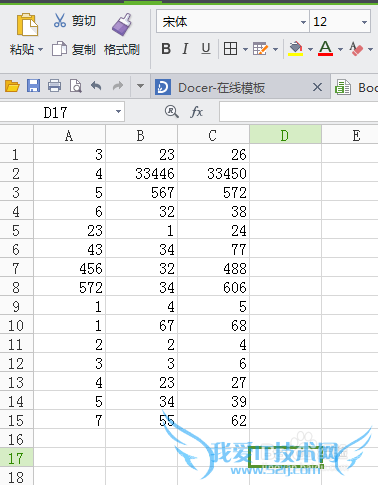This screenshot has height=485, width=378.
Task: Select column B header
Action: coord(141,135)
